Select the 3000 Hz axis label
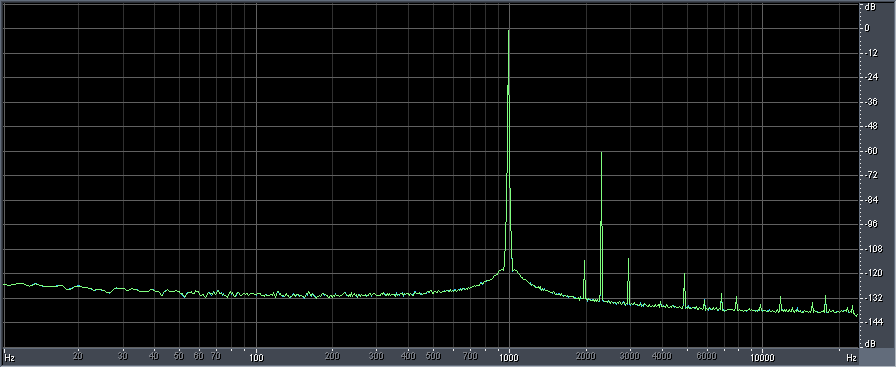This screenshot has width=896, height=367. pos(630,356)
